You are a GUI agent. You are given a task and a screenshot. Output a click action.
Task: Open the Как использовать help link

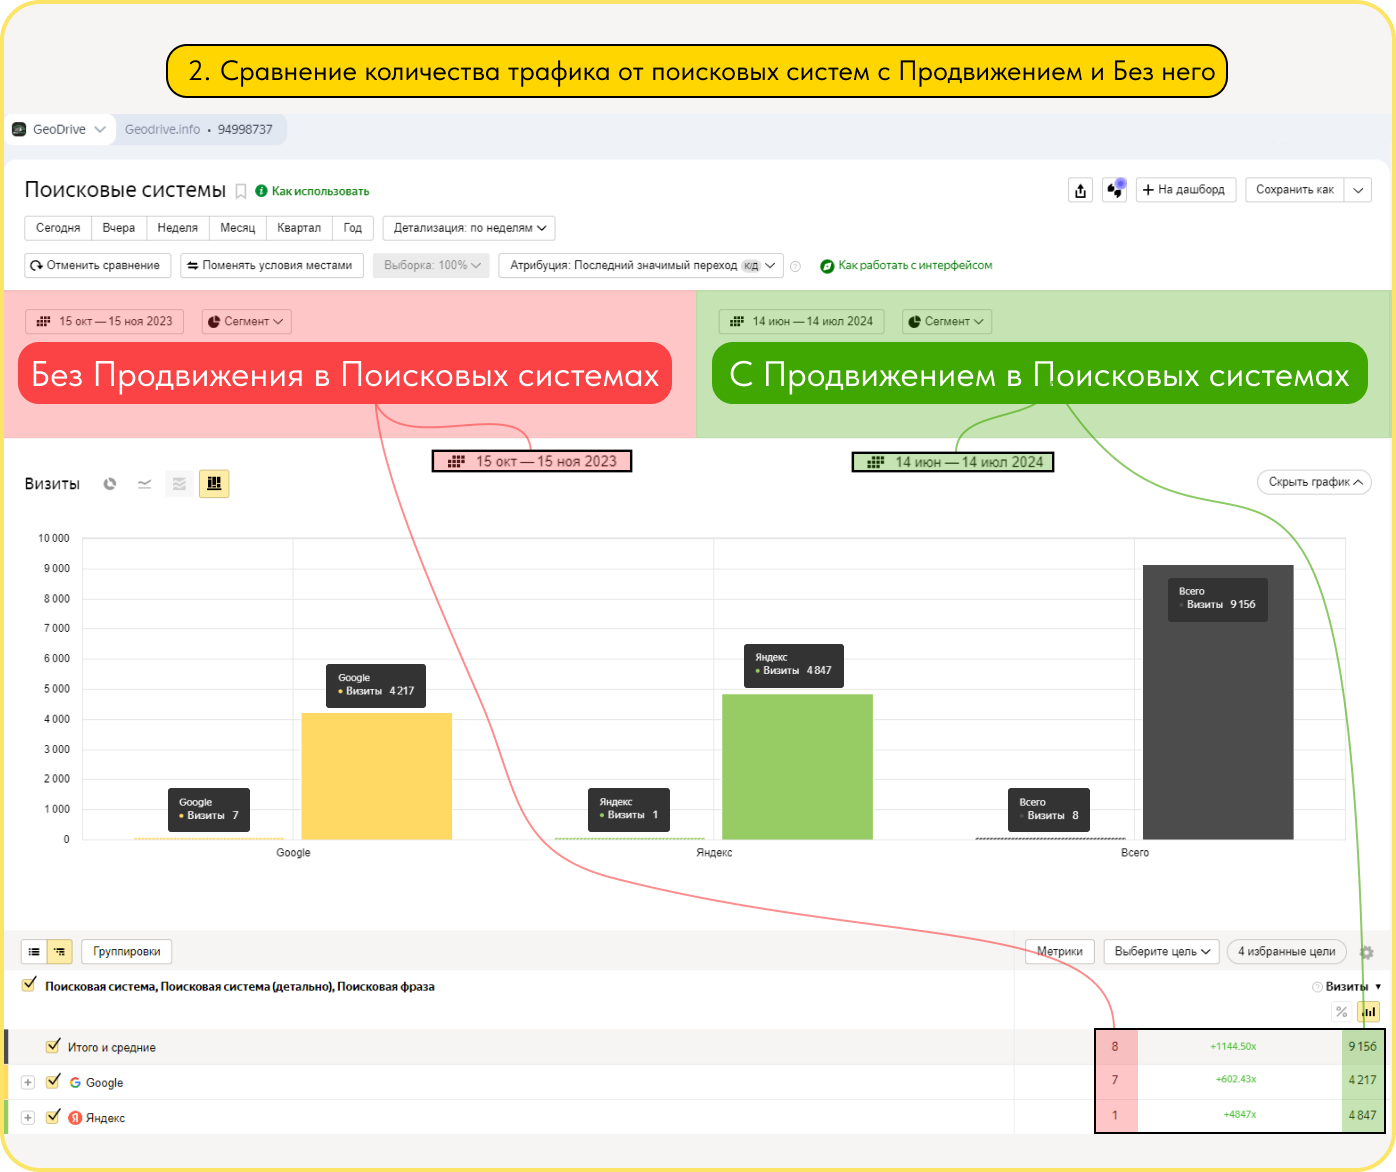click(313, 191)
